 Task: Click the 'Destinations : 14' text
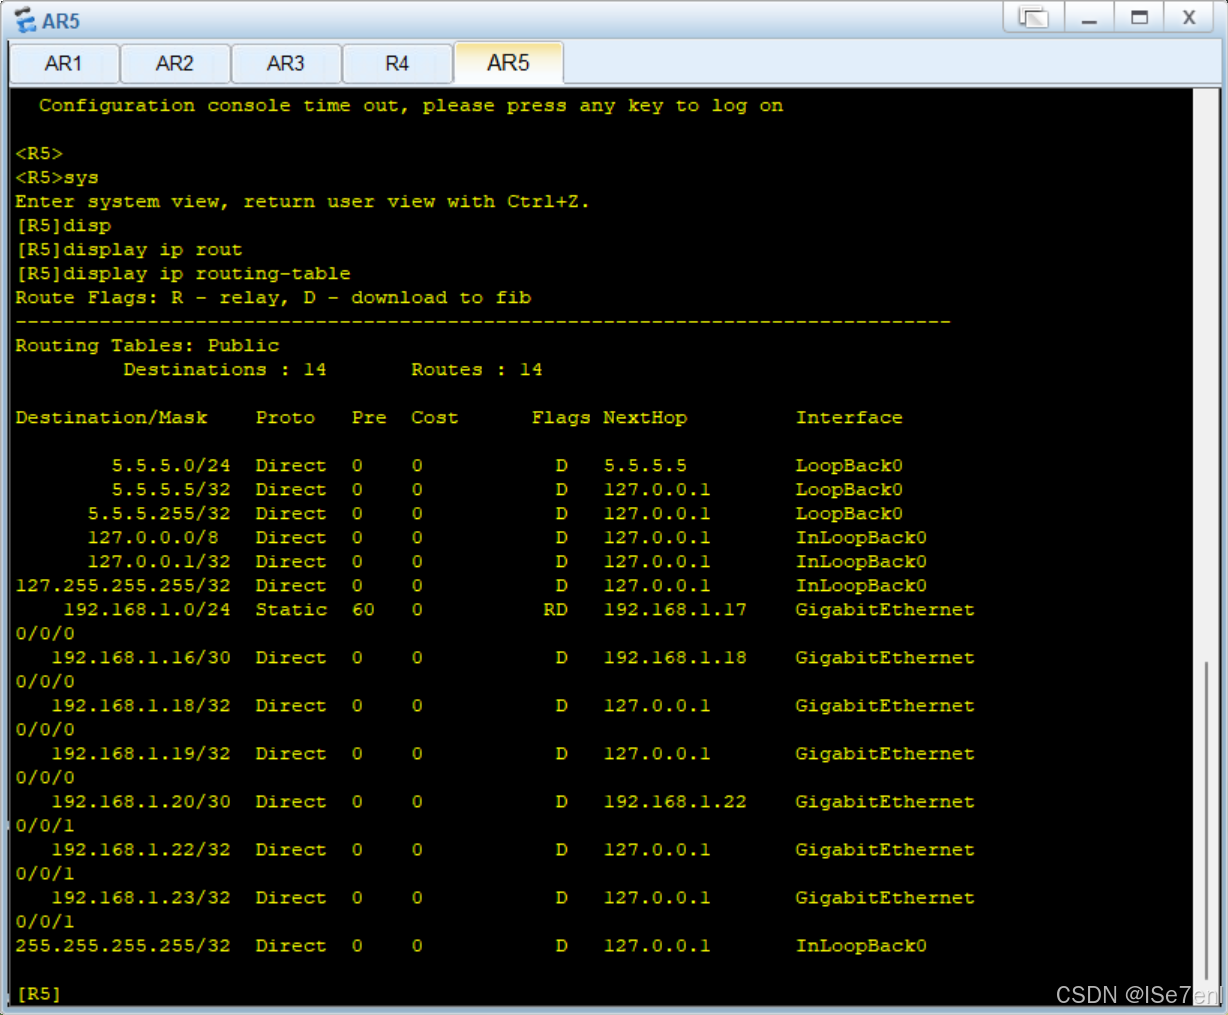click(x=225, y=370)
